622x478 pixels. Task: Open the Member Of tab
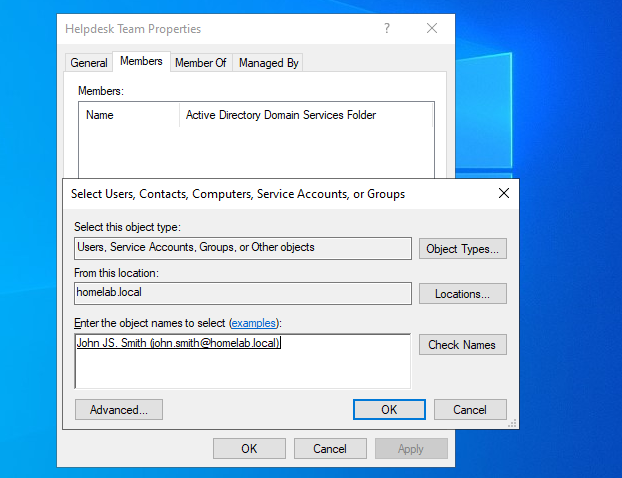coord(201,63)
